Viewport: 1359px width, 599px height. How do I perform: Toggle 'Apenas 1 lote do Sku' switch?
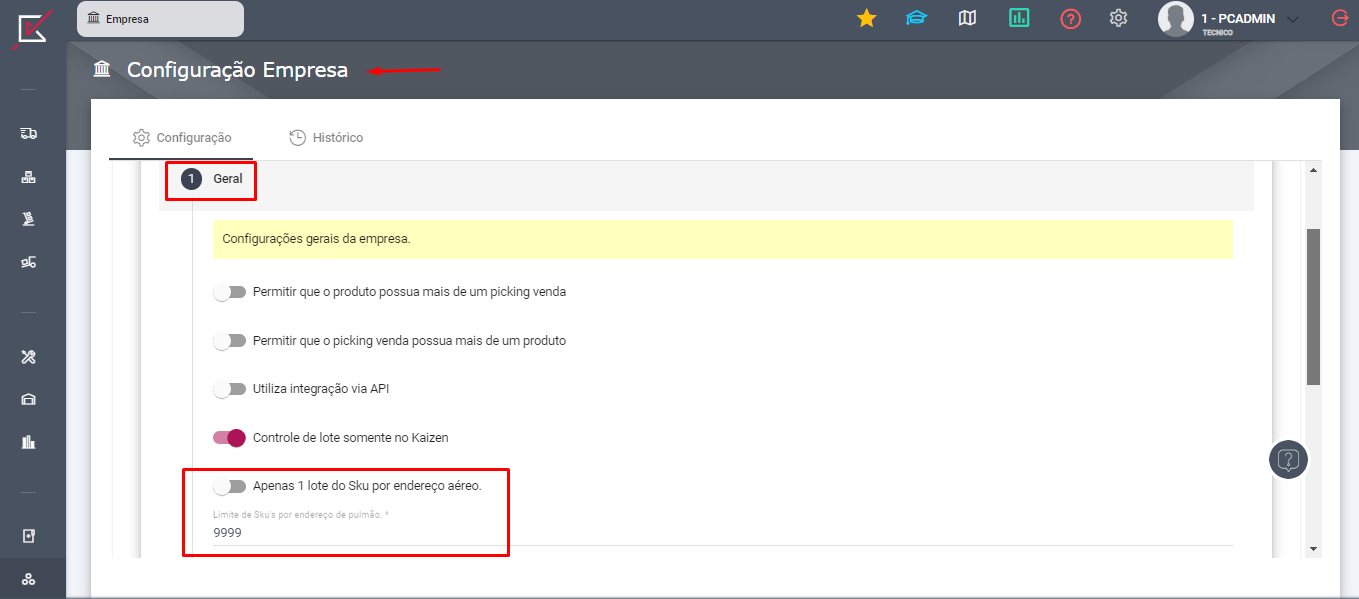pos(230,486)
